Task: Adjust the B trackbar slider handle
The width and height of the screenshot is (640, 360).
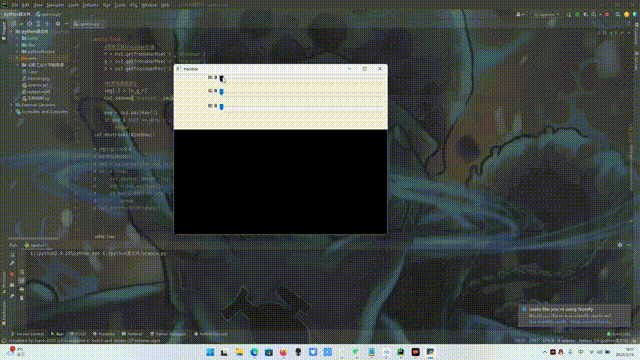Action: 222,107
